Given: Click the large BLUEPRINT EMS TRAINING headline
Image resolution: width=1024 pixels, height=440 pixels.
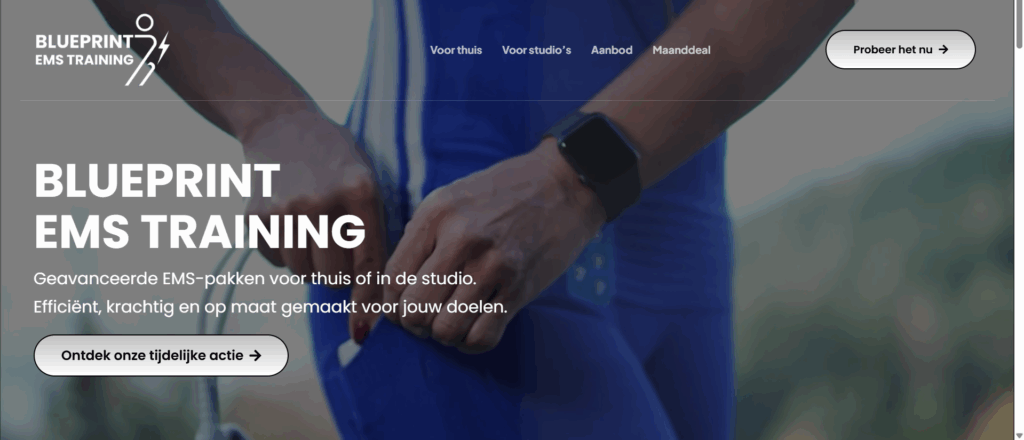Looking at the screenshot, I should [x=199, y=206].
